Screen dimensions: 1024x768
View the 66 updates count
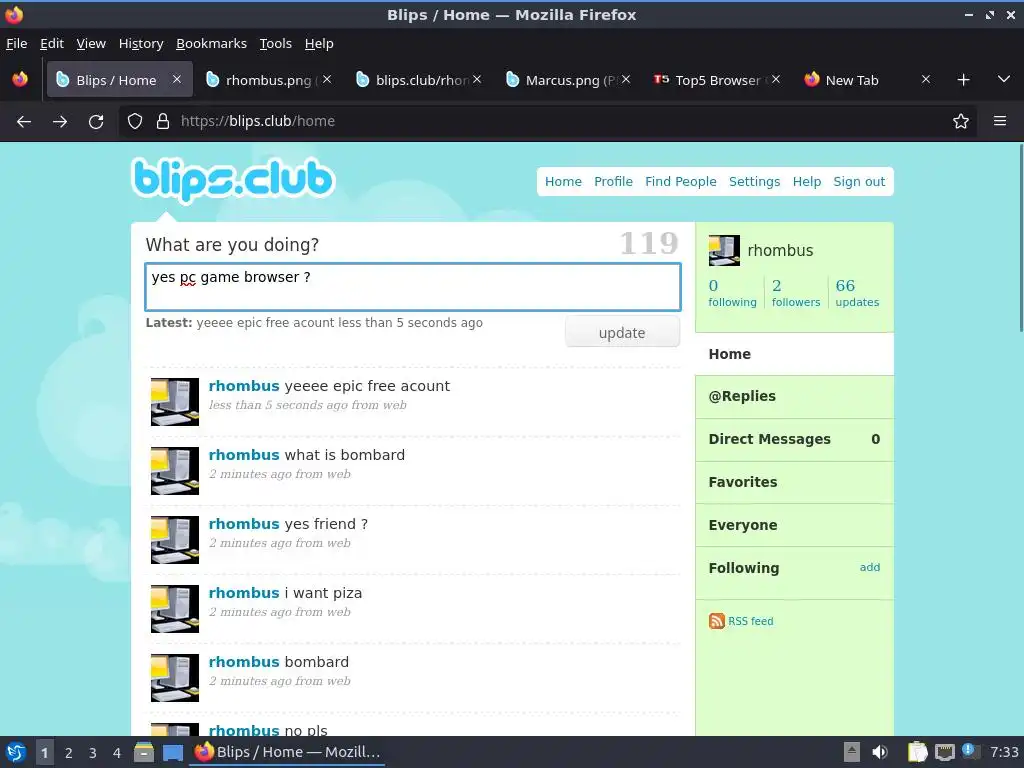coord(857,293)
